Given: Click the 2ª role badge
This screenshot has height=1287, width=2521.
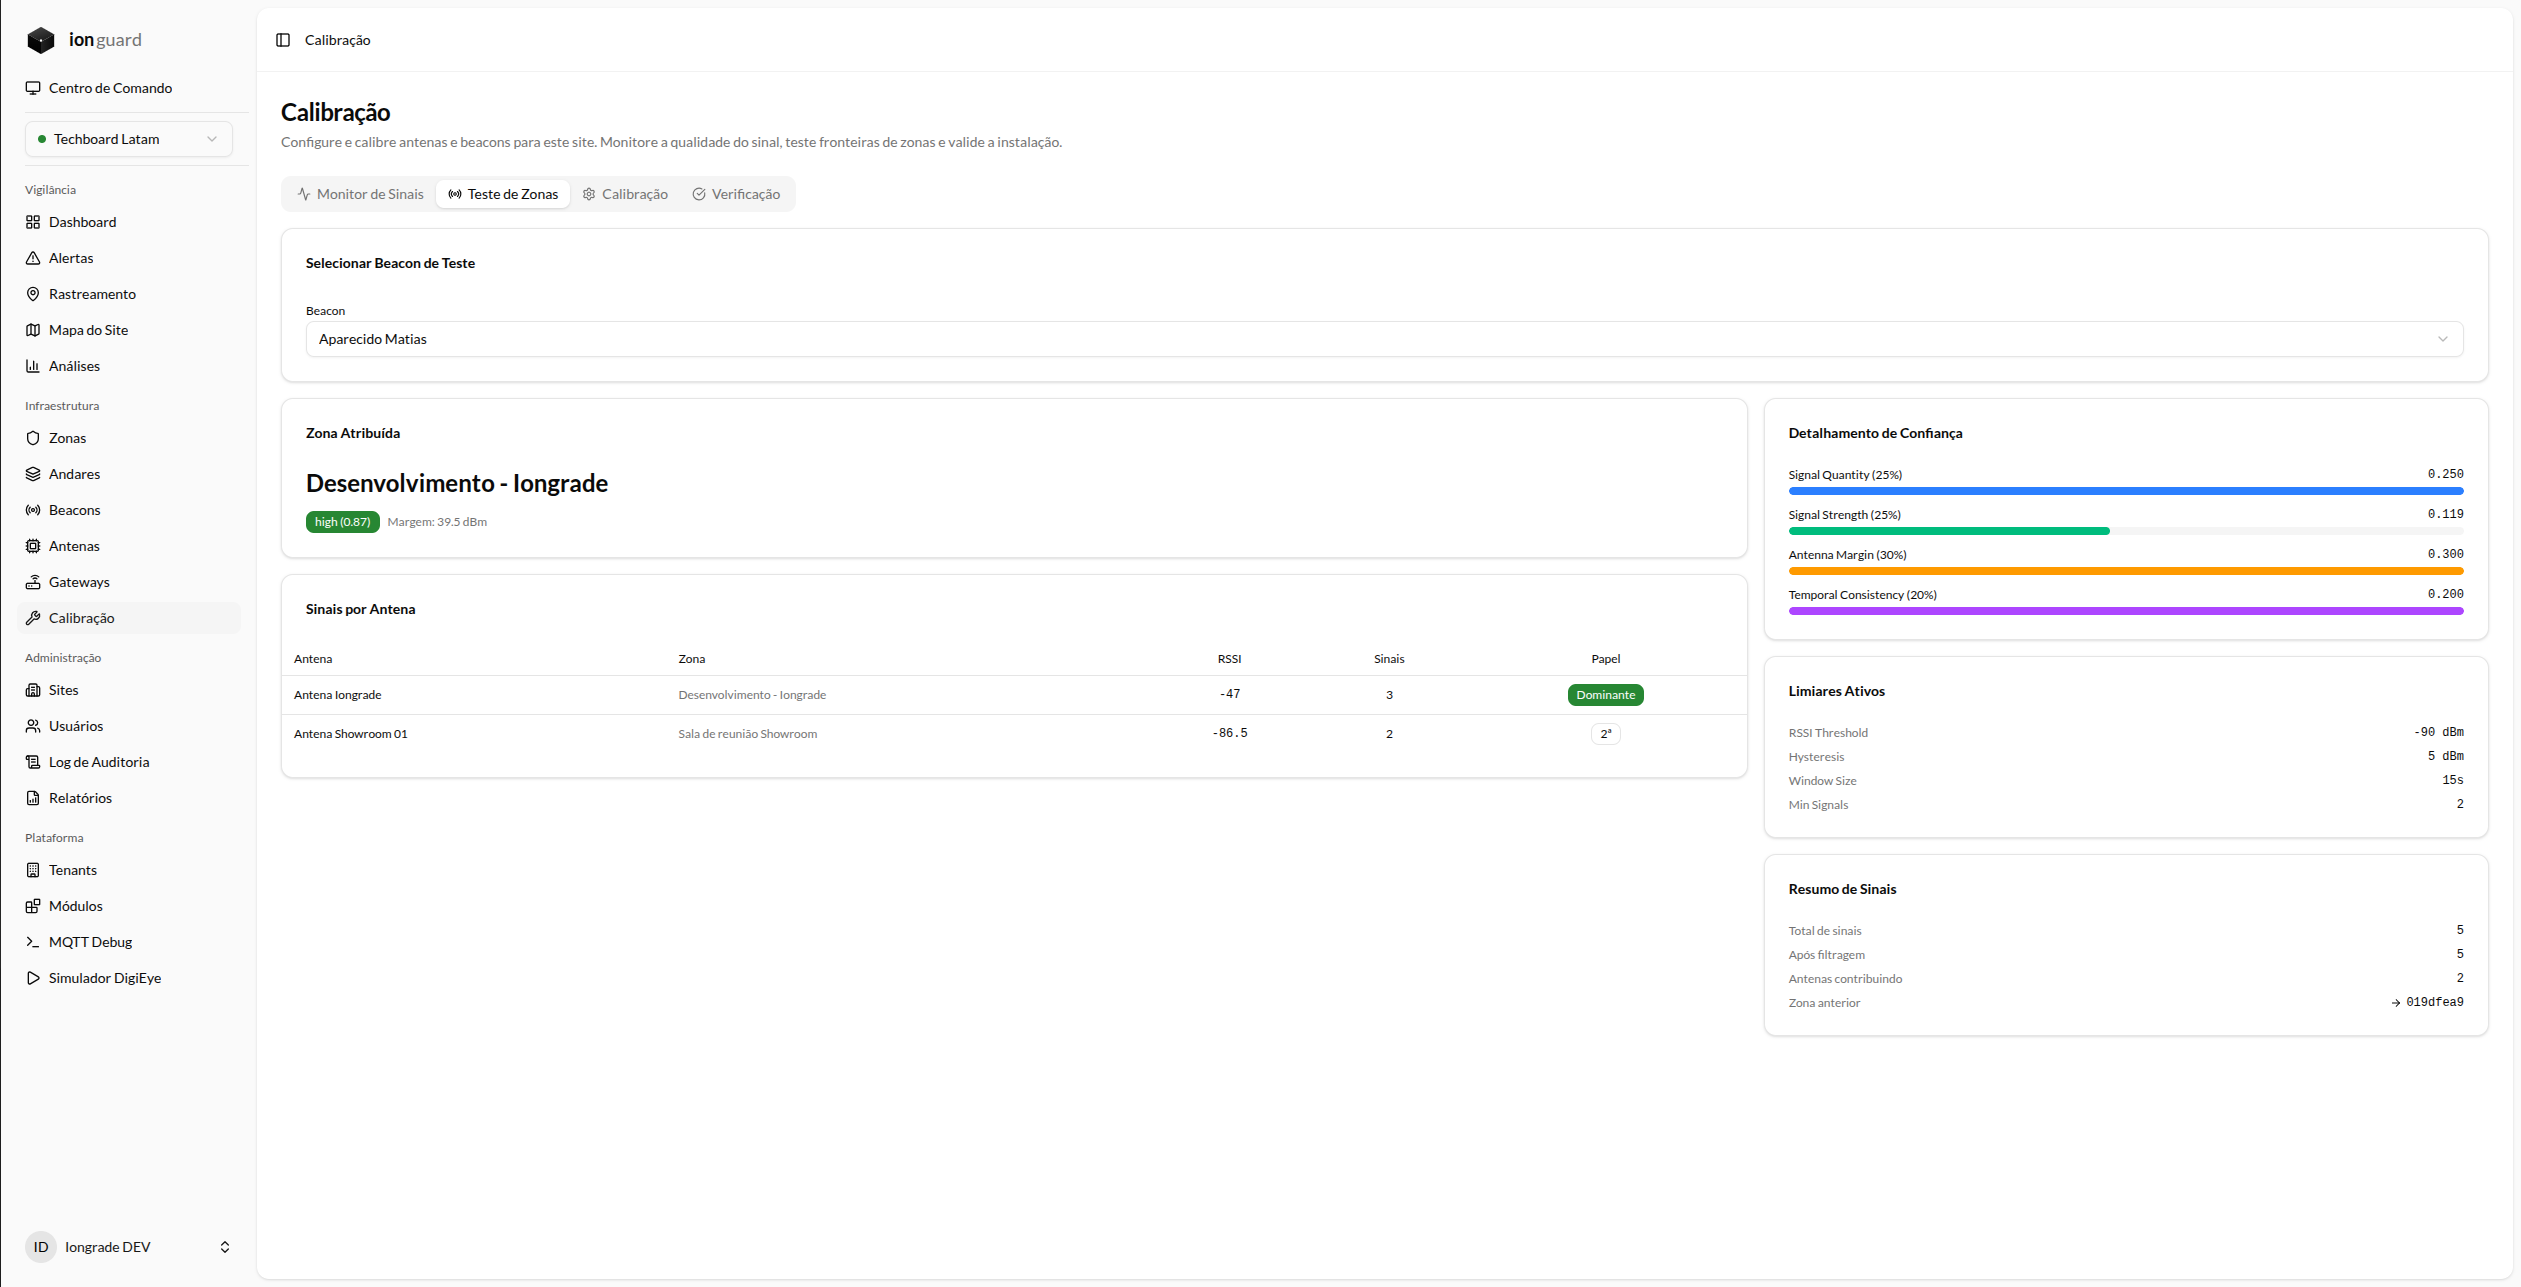Looking at the screenshot, I should 1605,734.
